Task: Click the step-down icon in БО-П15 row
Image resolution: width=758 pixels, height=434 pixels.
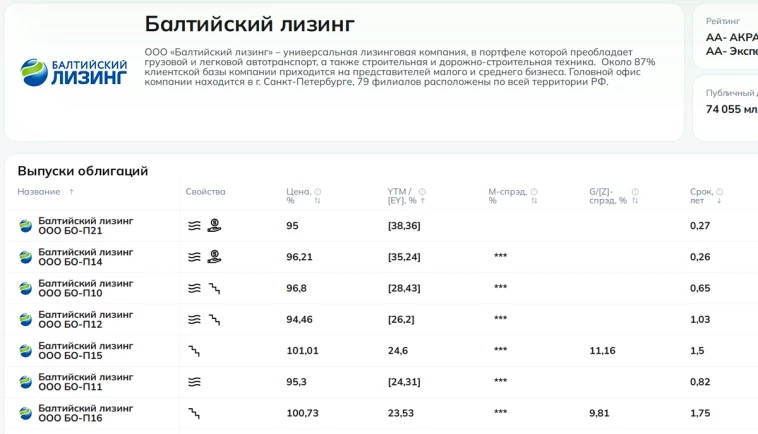Action: click(194, 351)
